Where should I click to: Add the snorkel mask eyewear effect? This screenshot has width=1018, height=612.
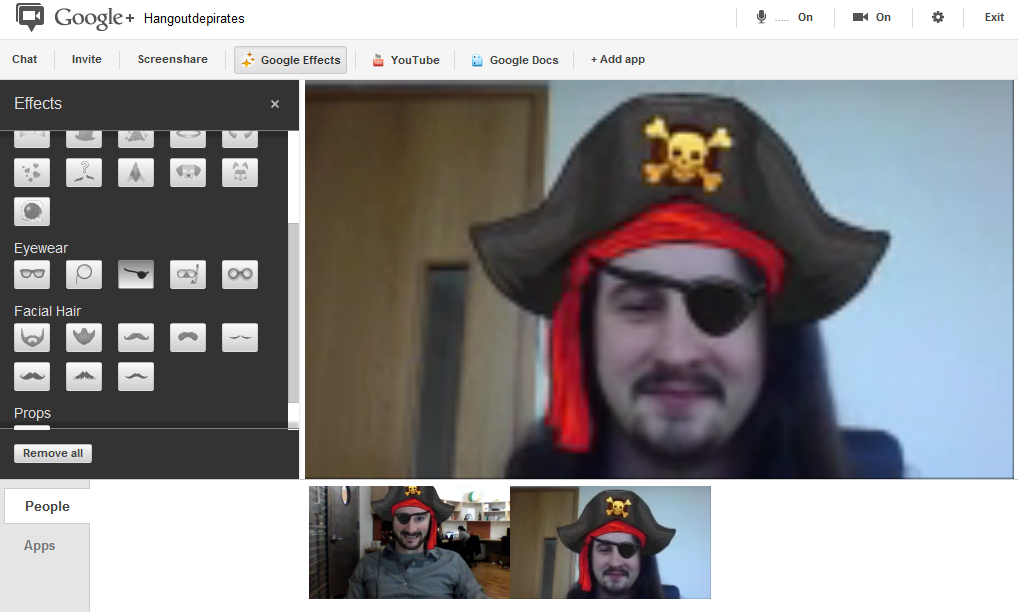188,274
